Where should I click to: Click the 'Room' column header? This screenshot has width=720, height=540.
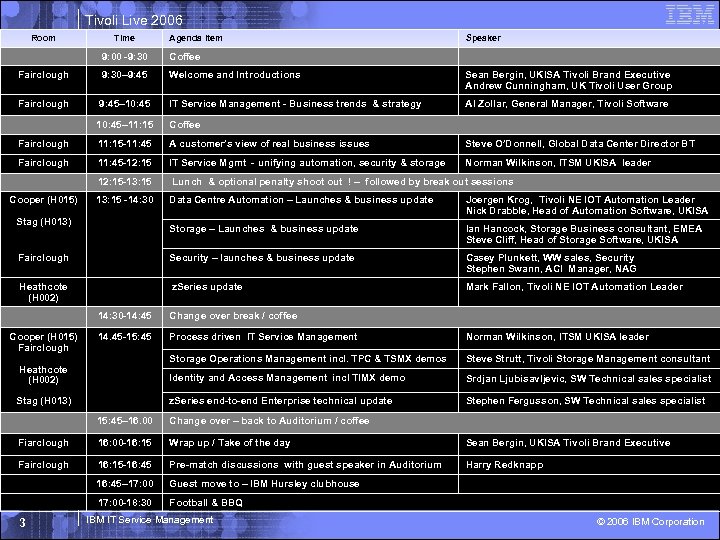pos(43,38)
